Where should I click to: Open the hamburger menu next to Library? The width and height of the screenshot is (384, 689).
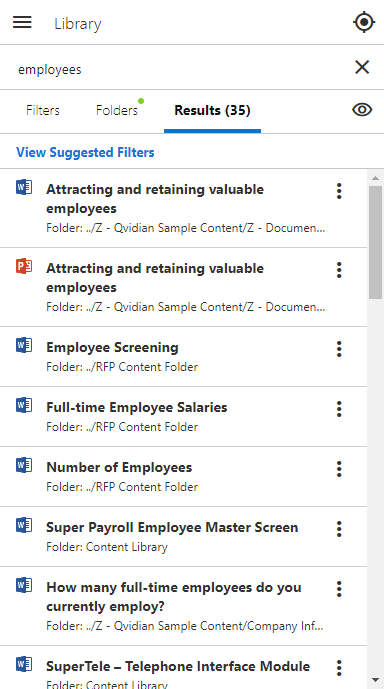point(22,22)
